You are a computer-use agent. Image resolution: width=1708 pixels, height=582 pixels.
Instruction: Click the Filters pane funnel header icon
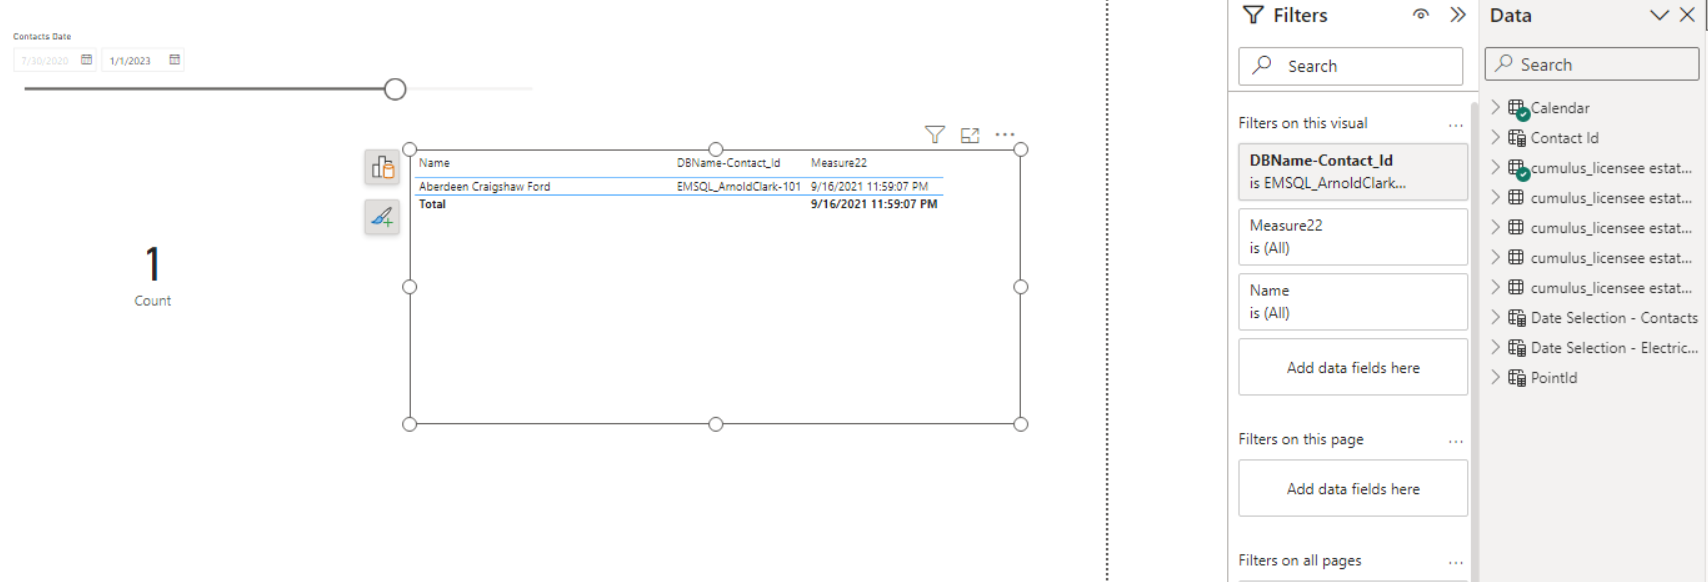(1253, 15)
